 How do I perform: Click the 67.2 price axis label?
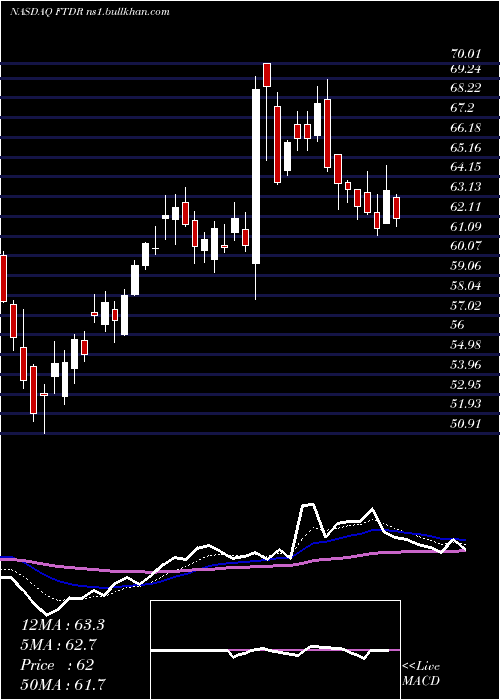coord(462,108)
